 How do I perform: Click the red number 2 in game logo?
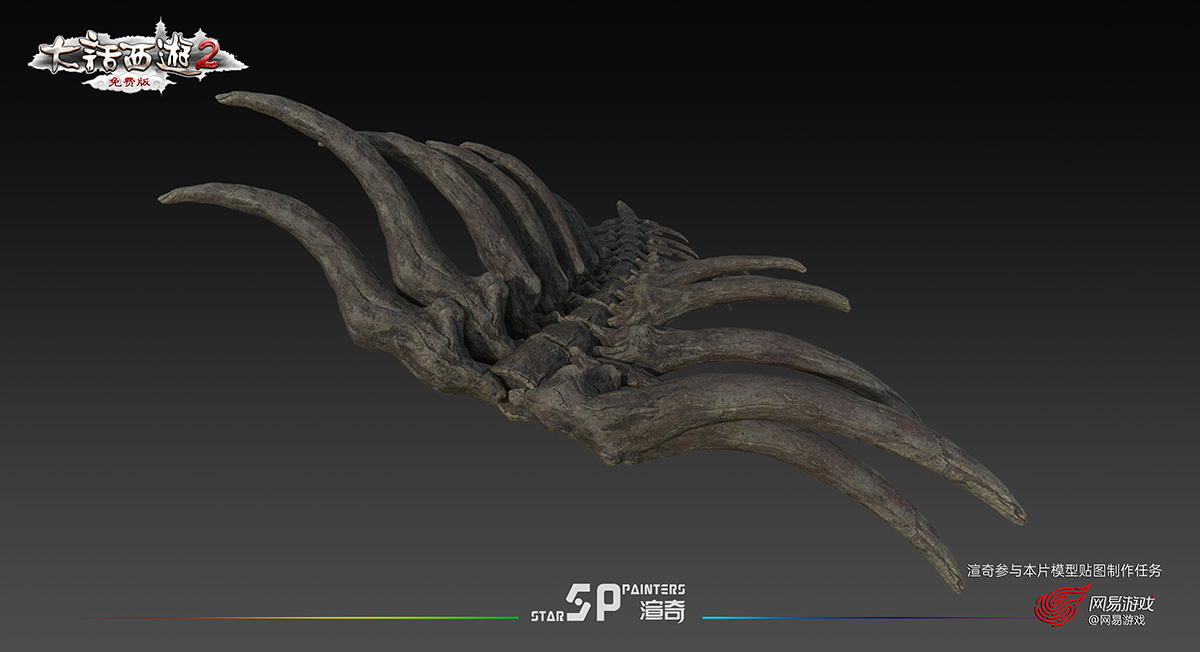(x=206, y=58)
